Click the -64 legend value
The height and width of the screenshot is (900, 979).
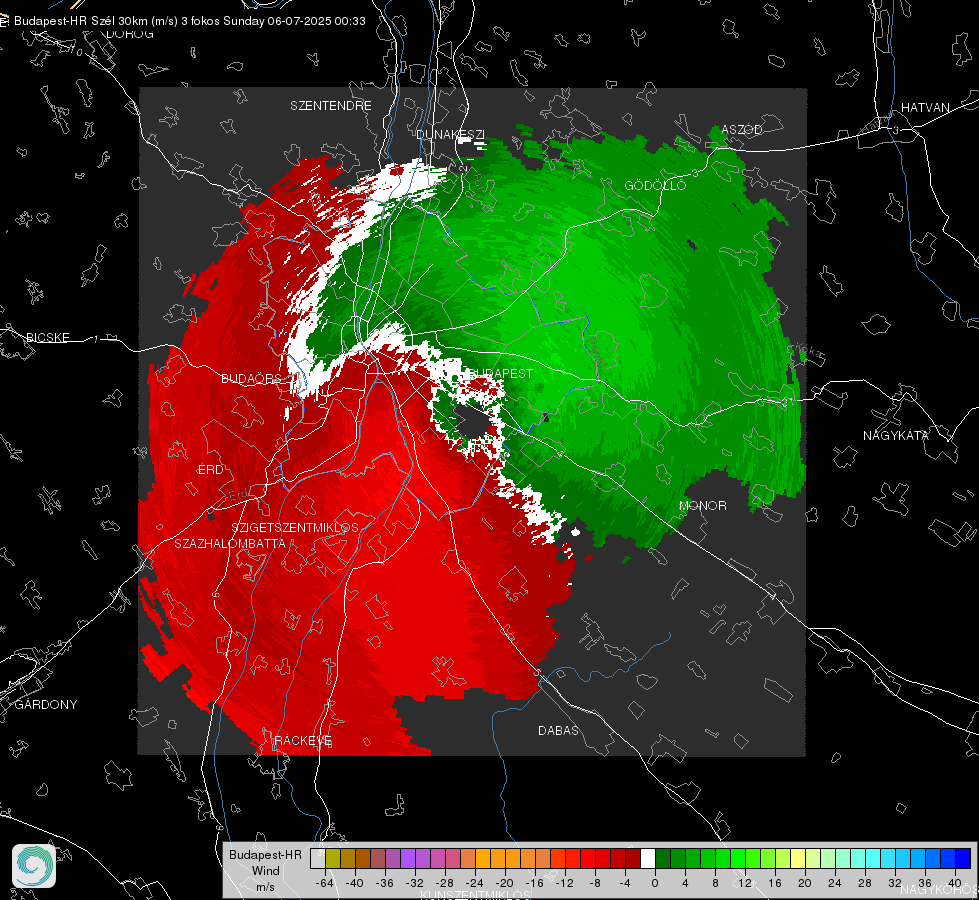pos(325,883)
